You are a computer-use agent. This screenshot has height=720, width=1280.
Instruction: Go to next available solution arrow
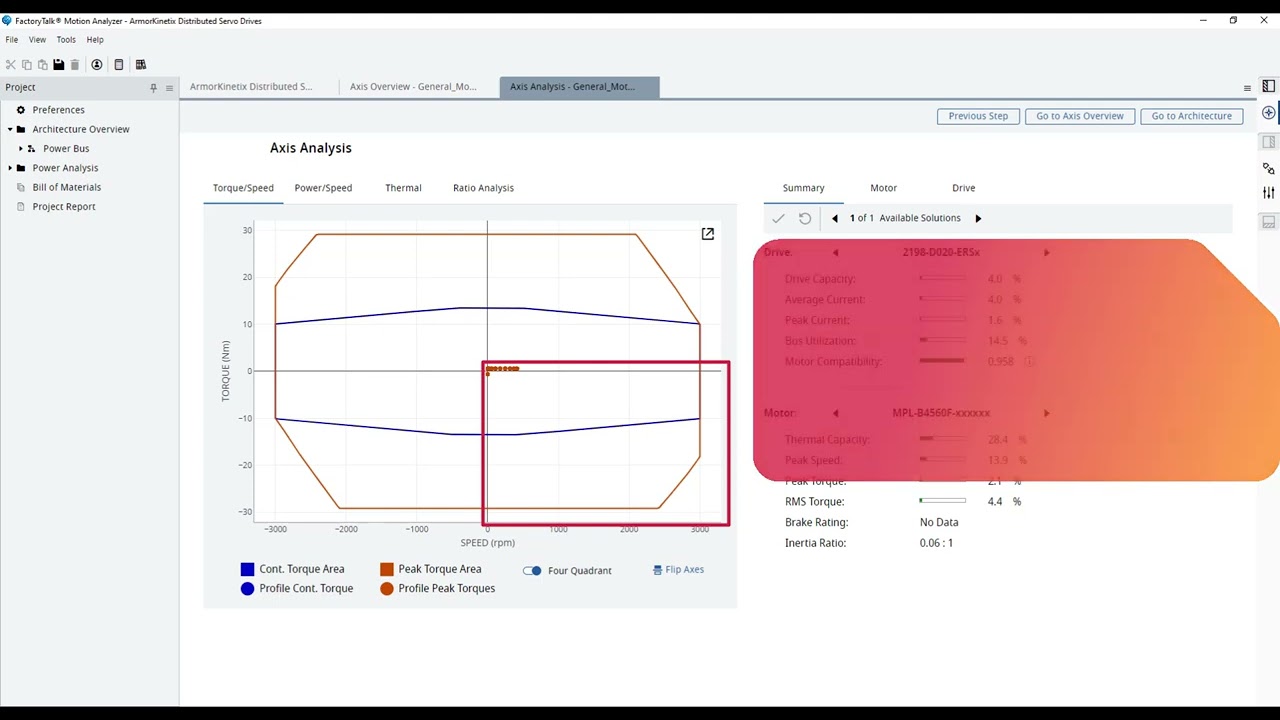978,218
